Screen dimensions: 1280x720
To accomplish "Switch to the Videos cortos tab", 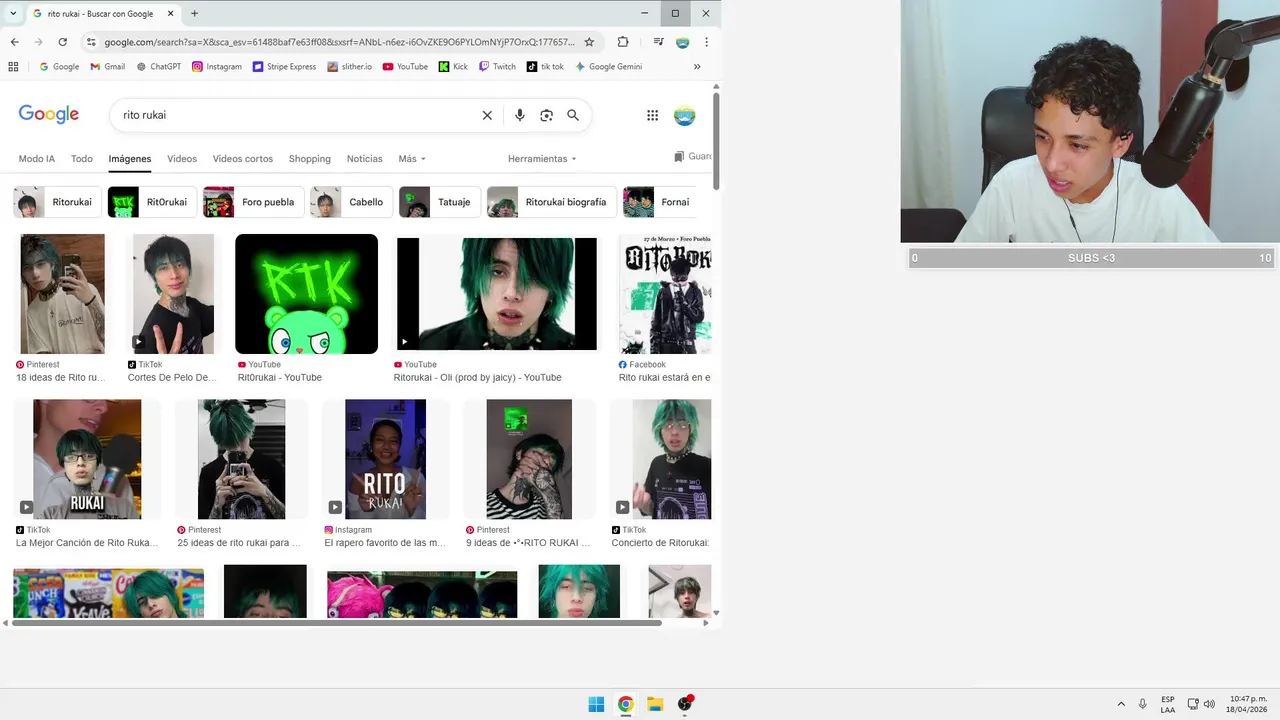I will pos(243,159).
